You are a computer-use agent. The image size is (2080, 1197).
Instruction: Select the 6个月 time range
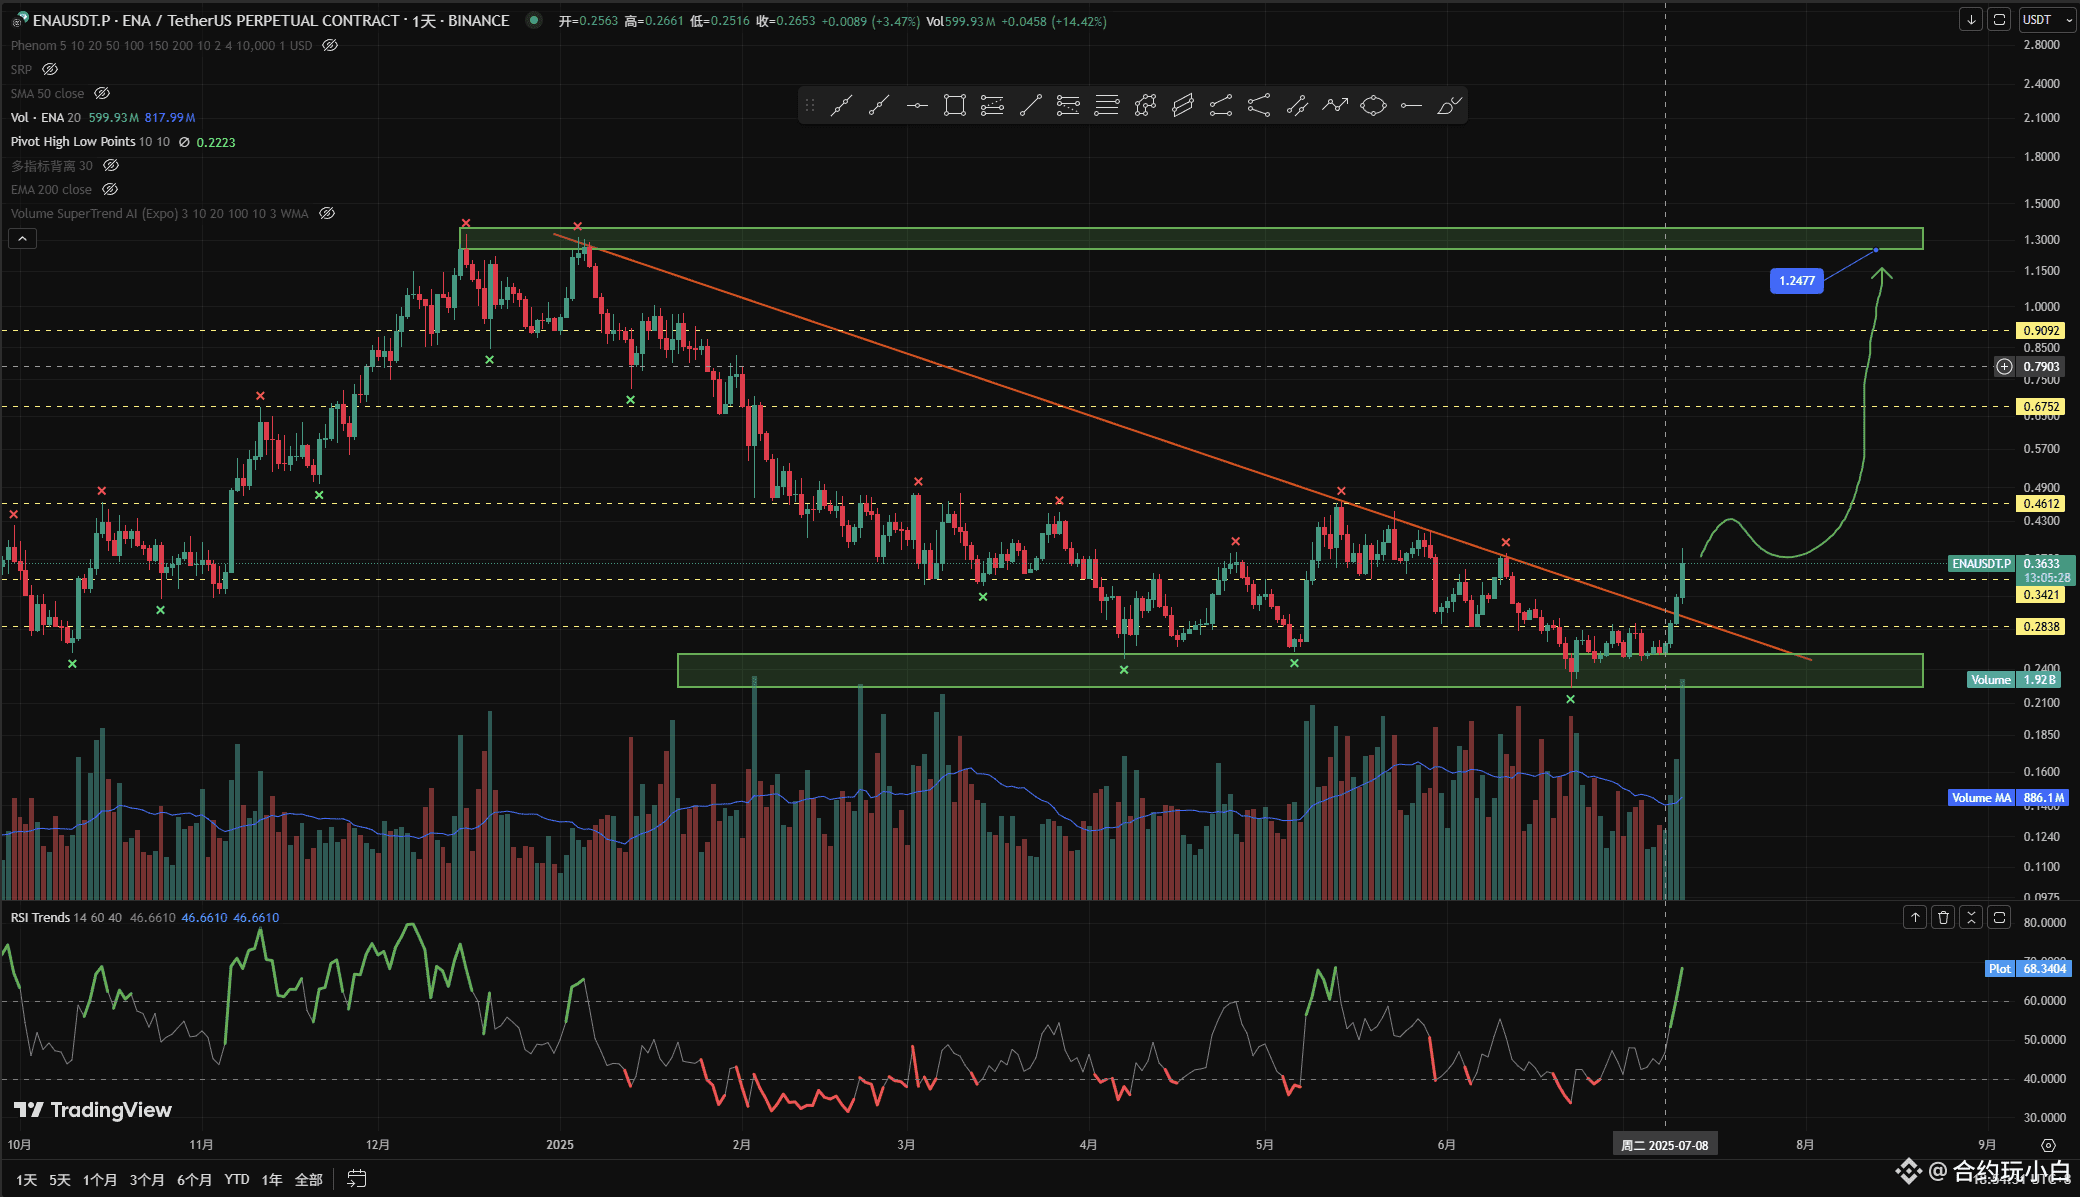195,1180
